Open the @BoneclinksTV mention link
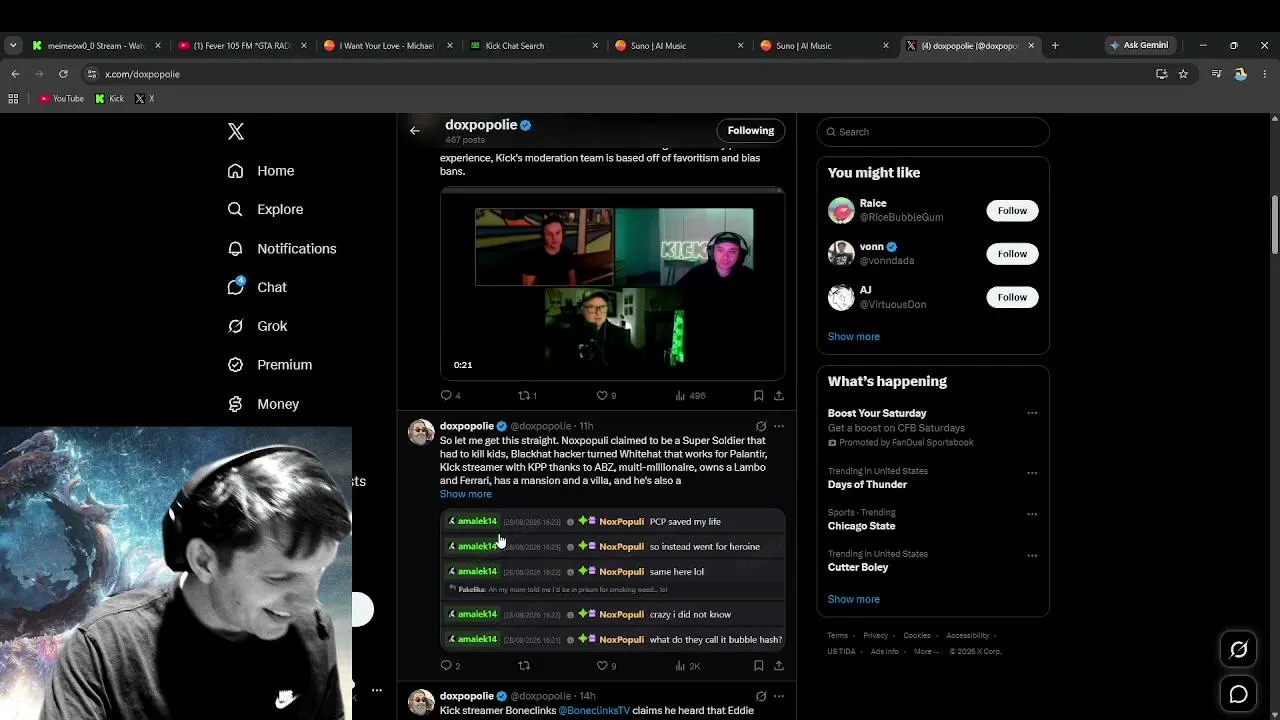 594,711
